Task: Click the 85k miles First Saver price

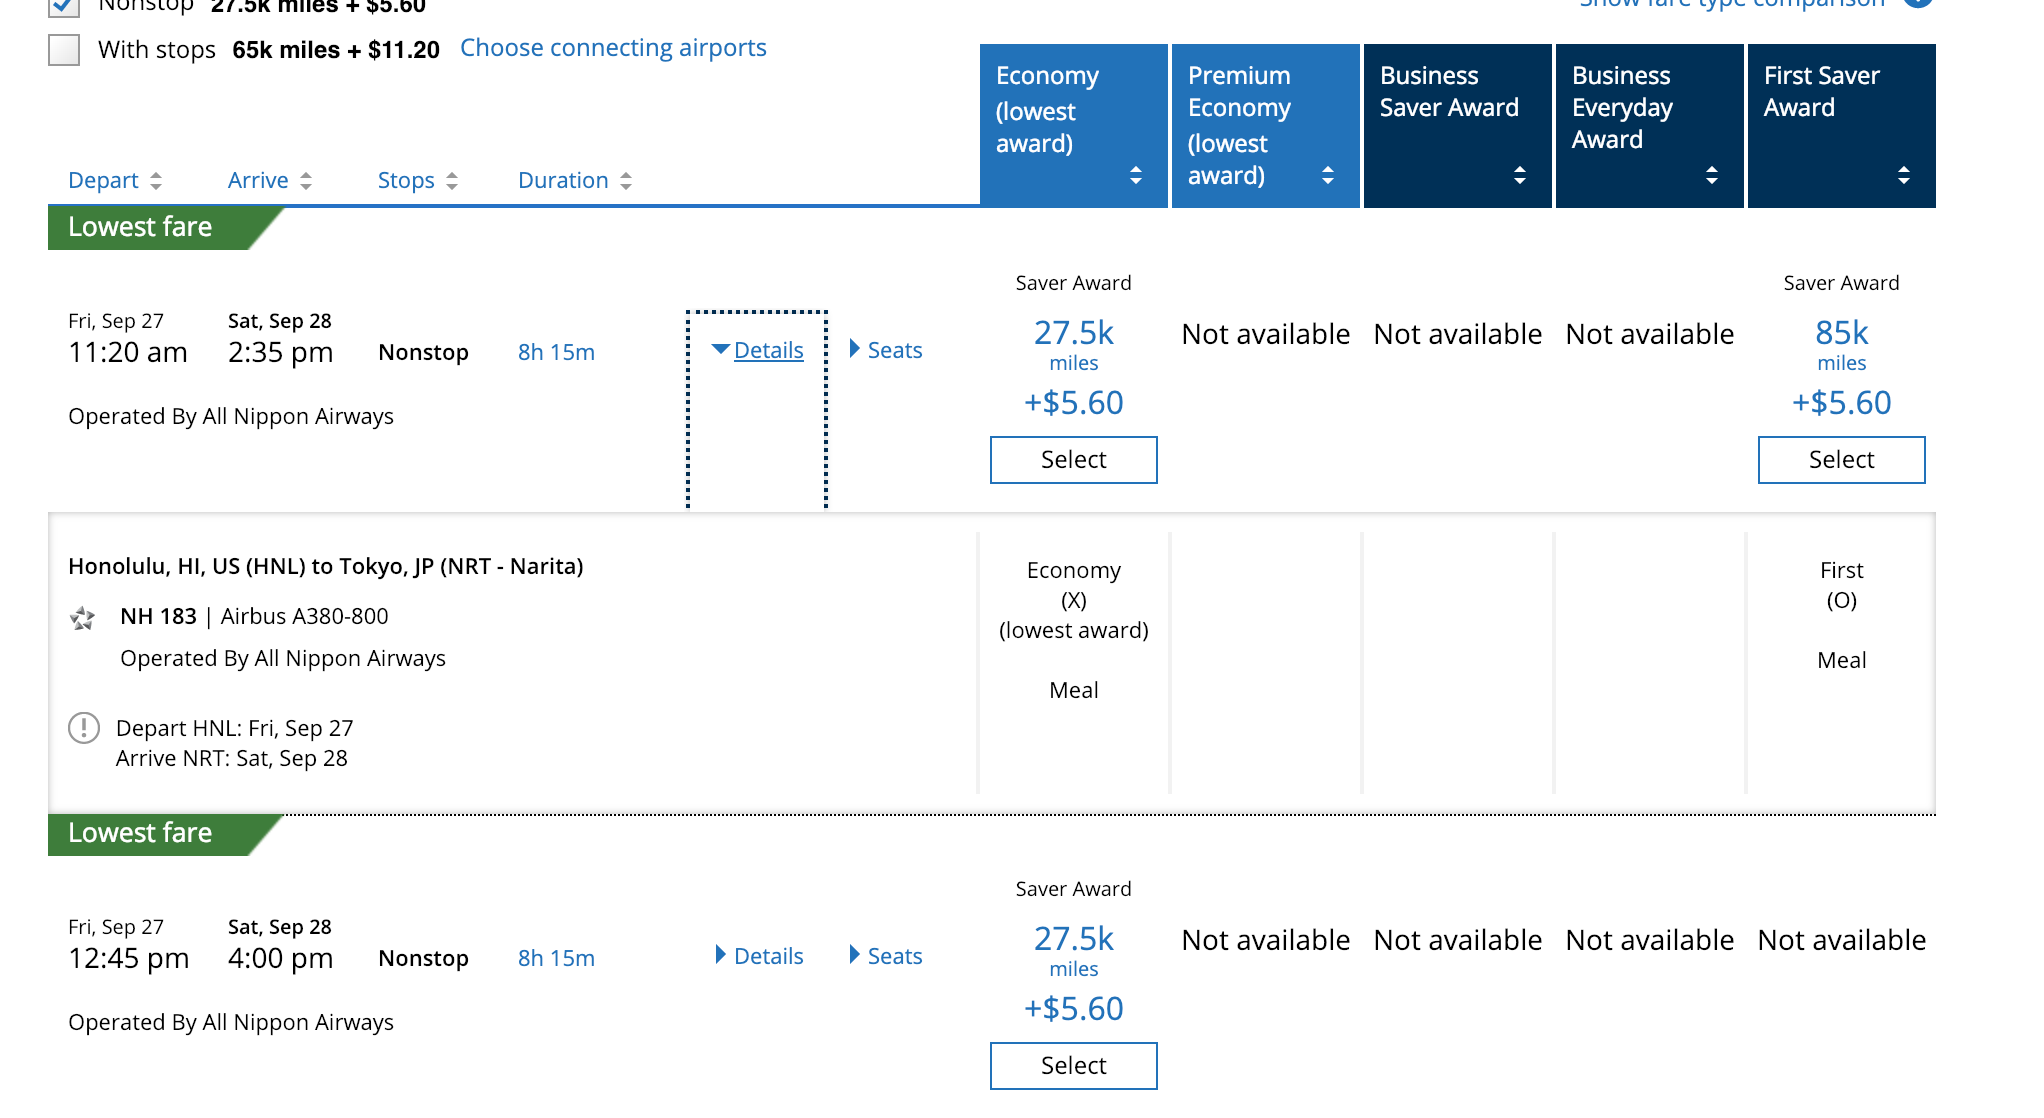Action: pyautogui.click(x=1842, y=344)
